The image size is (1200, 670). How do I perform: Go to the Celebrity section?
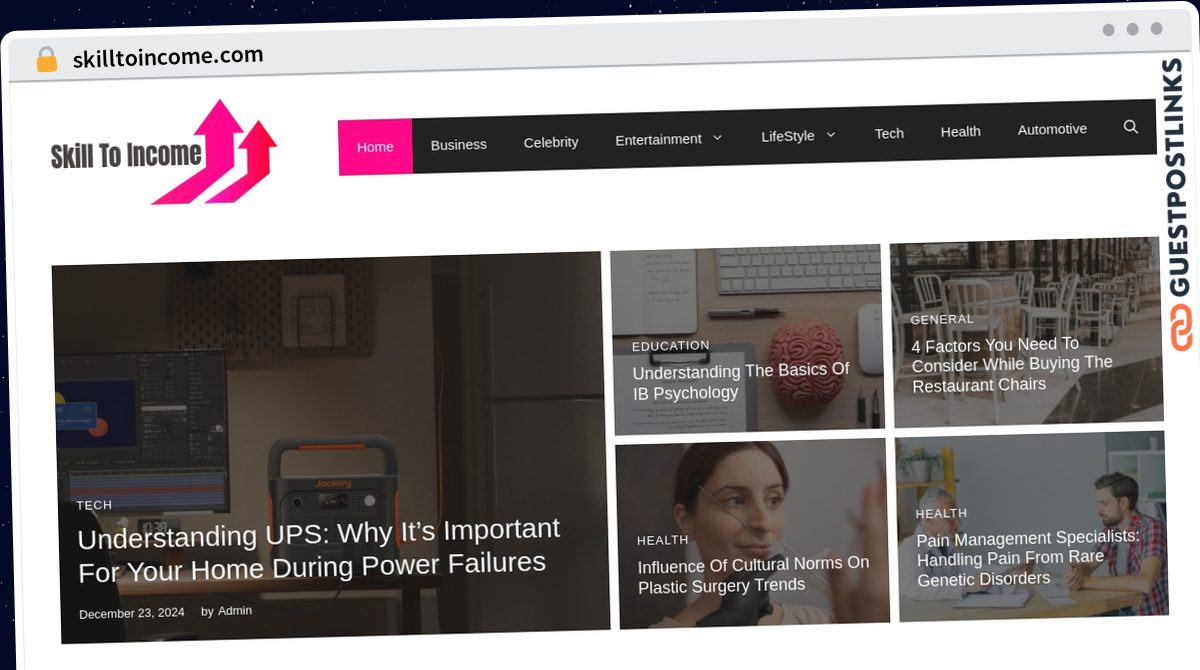point(551,142)
